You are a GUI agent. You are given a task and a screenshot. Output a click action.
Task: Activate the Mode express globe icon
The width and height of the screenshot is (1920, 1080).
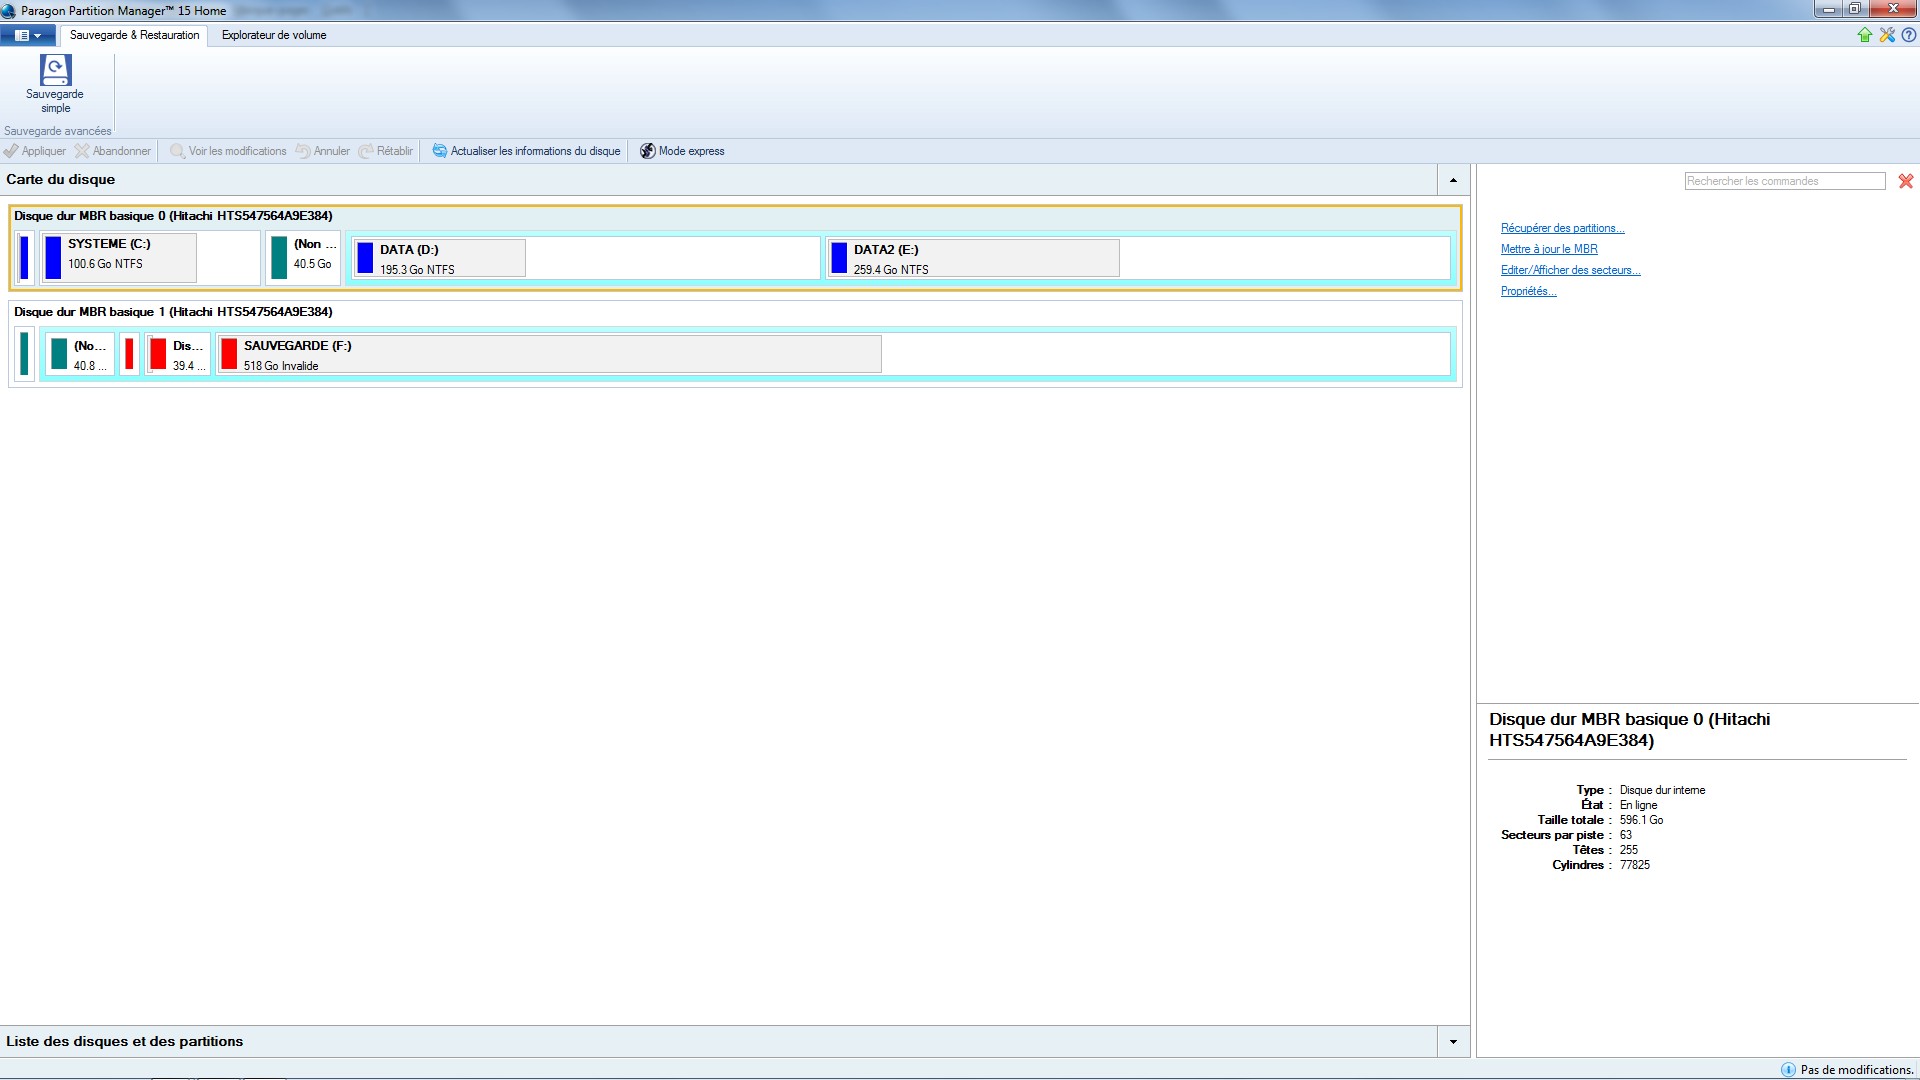(648, 151)
